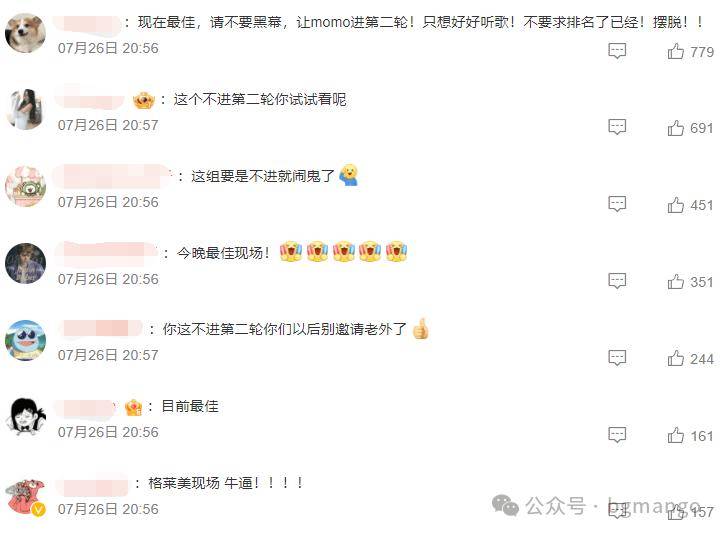724x535 pixels.
Task: Click the crown badge beside 目前最佳 commenter
Action: click(133, 407)
